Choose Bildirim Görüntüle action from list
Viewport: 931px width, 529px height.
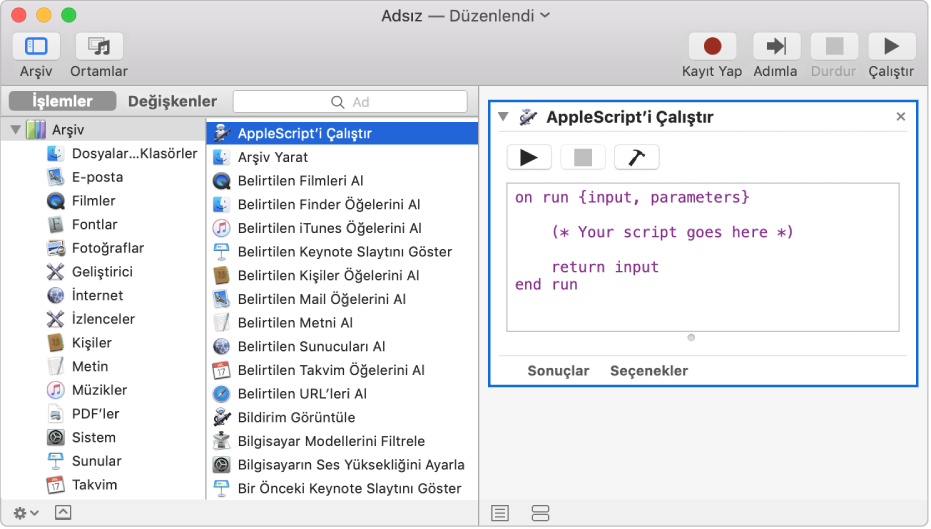[296, 417]
